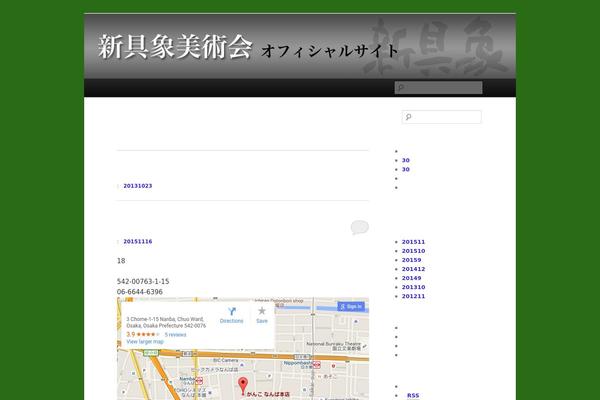Click the National Bunraku Theatre label on the map
Image resolution: width=600 pixels, height=400 pixels.
334,344
